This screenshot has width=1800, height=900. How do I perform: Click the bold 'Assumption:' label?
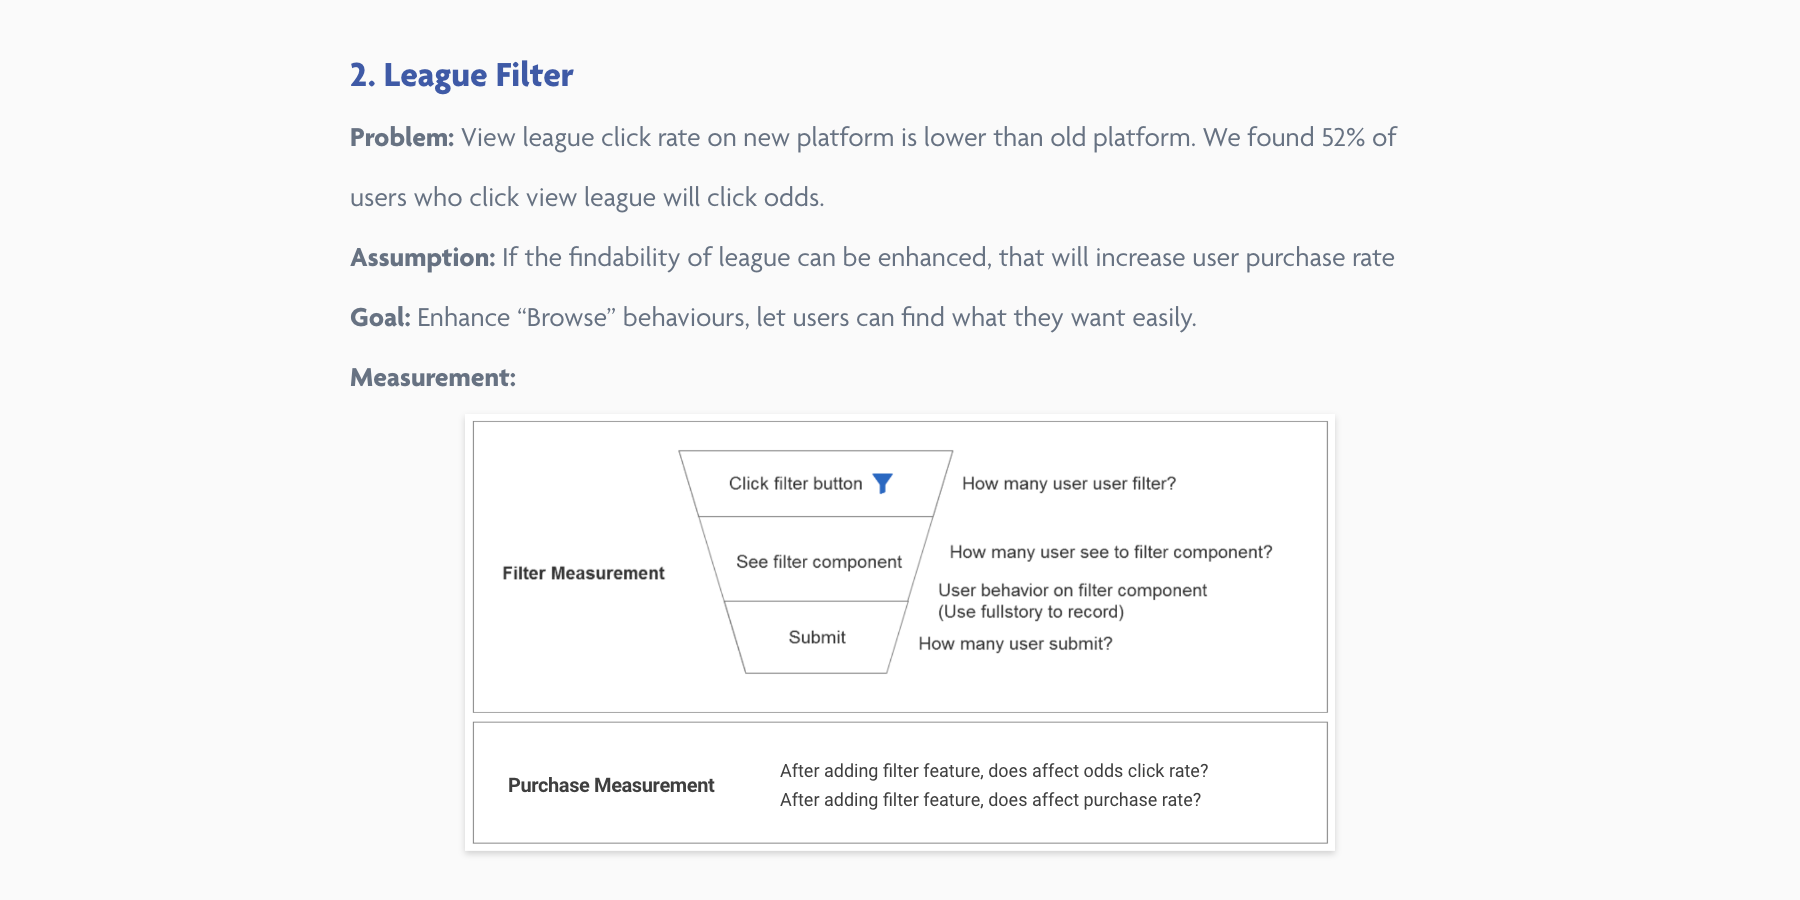coord(423,258)
